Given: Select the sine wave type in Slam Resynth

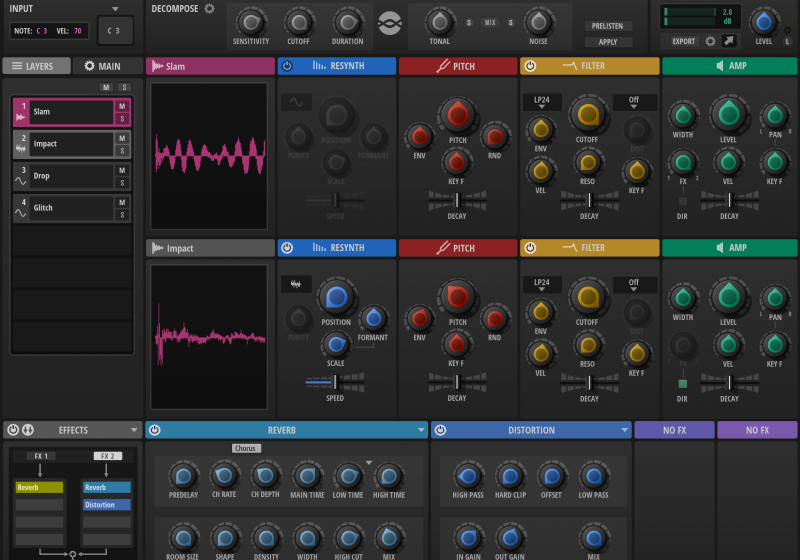Looking at the screenshot, I should 296,102.
